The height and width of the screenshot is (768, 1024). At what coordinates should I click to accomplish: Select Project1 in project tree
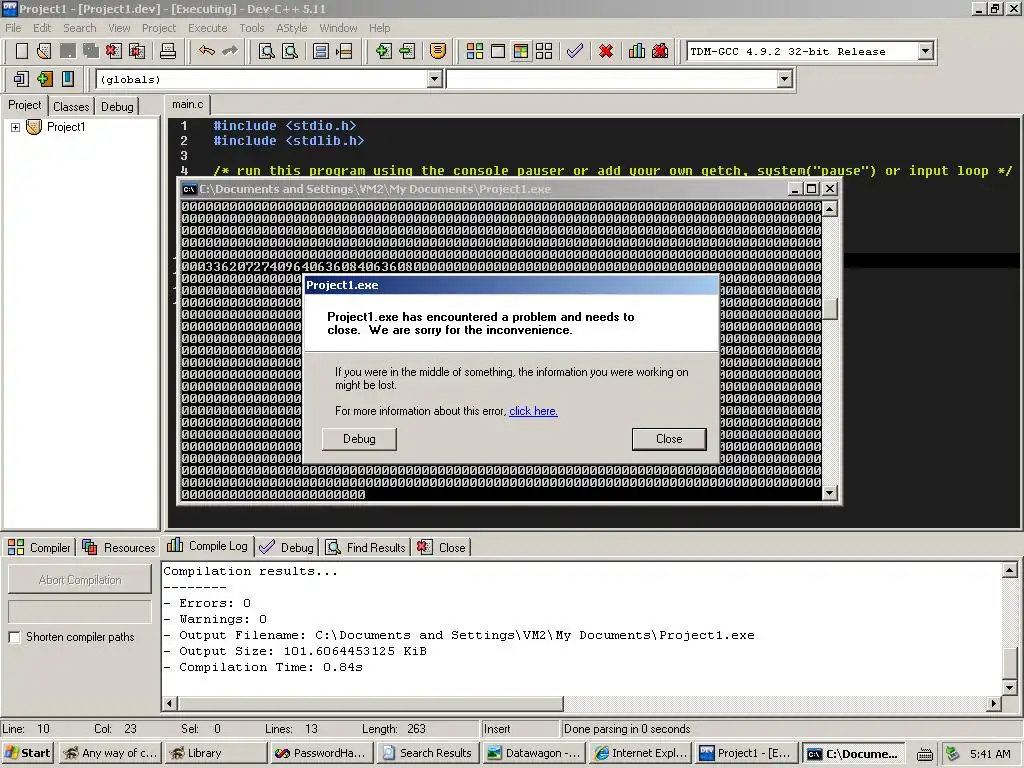(66, 127)
